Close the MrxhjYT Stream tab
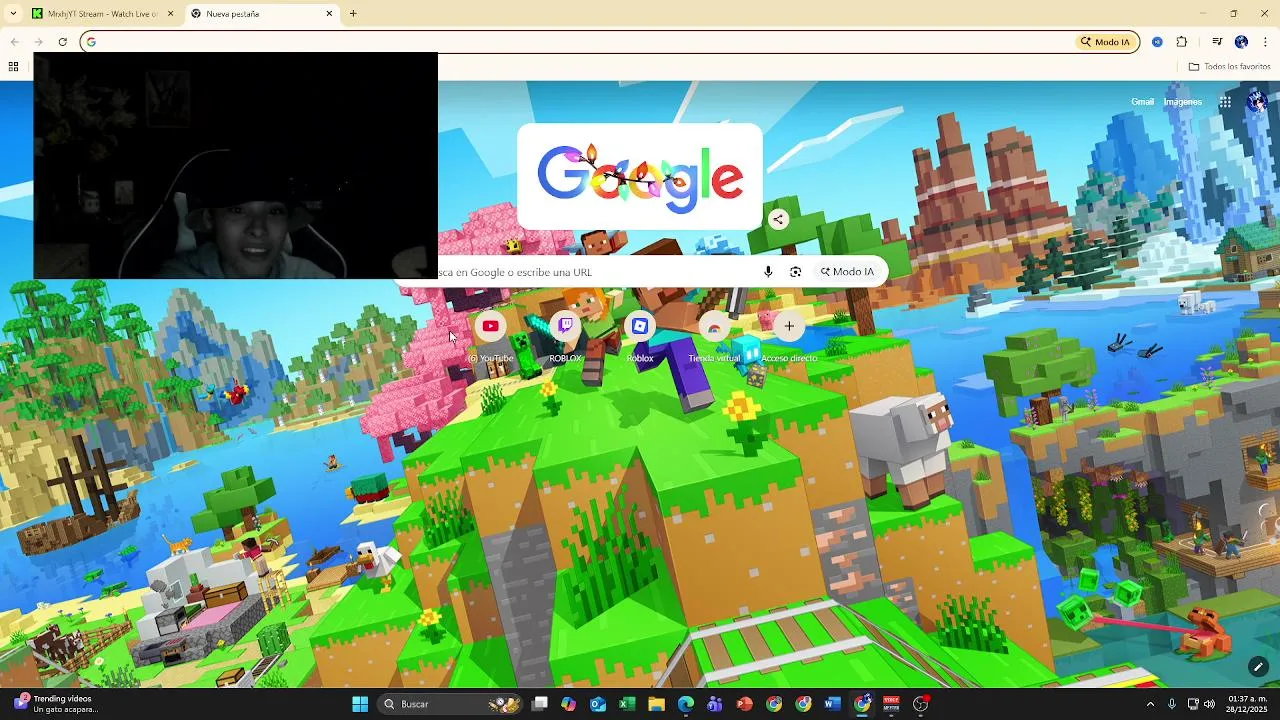Viewport: 1280px width, 720px height. (x=170, y=14)
